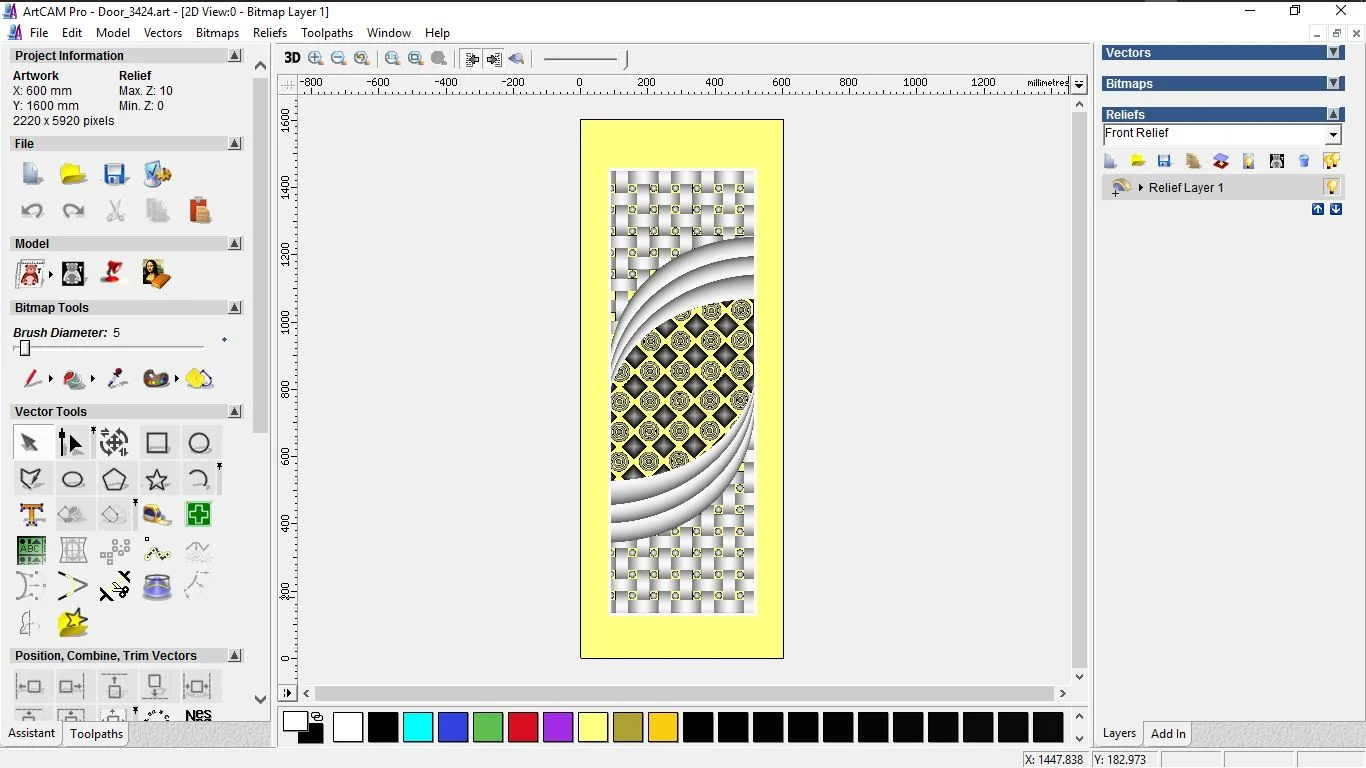Pick the Create Vector Text tool
1366x768 pixels.
pyautogui.click(x=32, y=515)
